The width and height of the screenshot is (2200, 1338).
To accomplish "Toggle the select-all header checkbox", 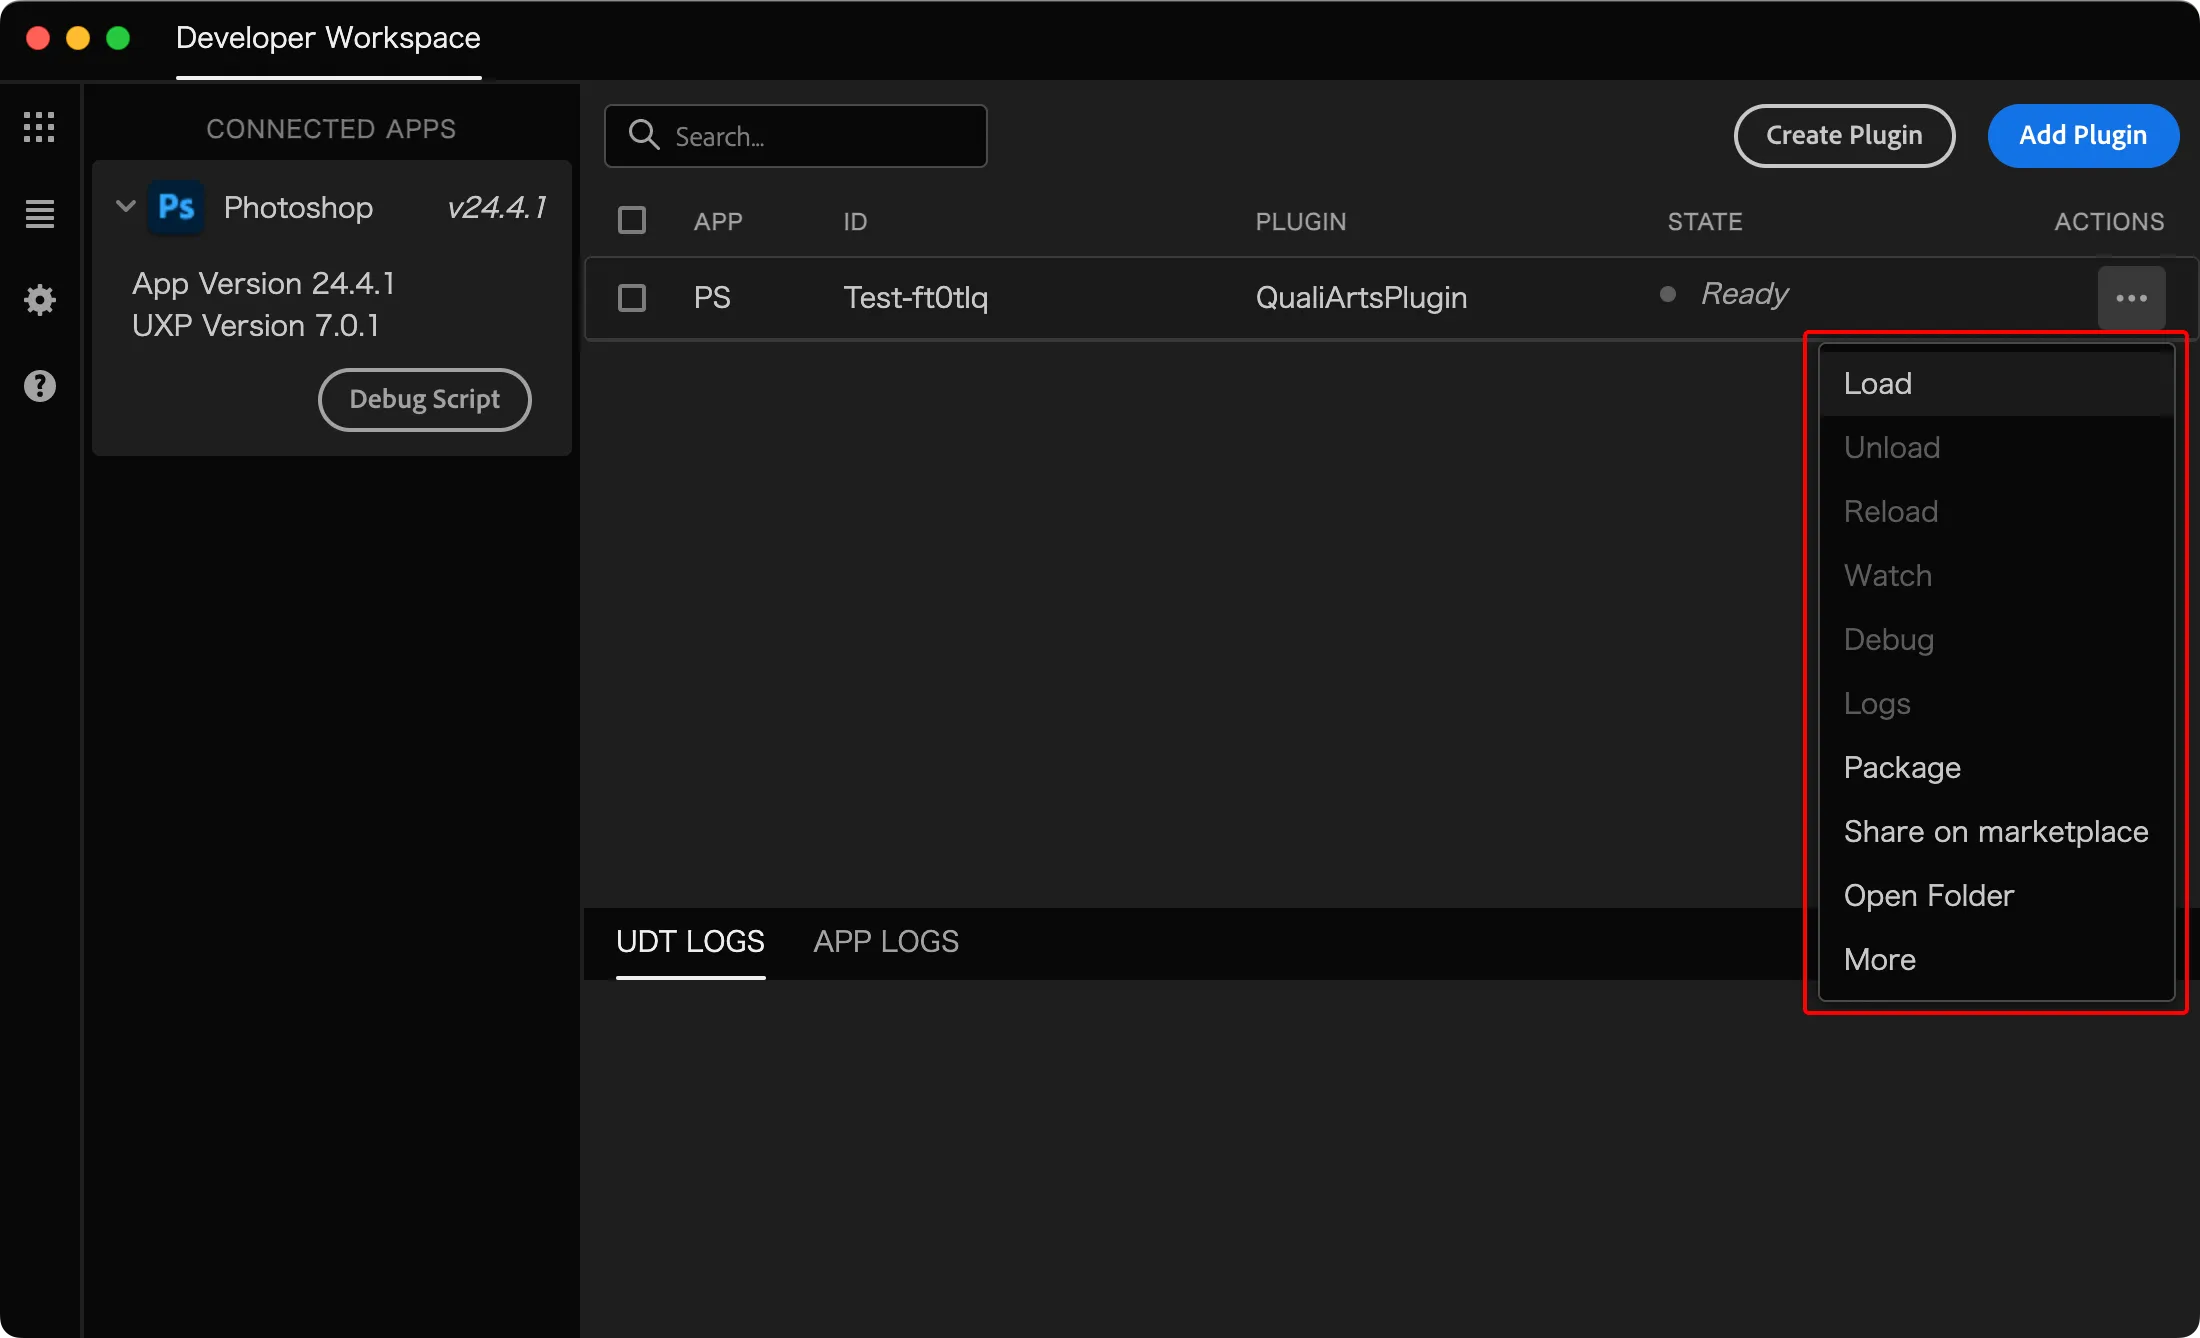I will click(x=632, y=220).
